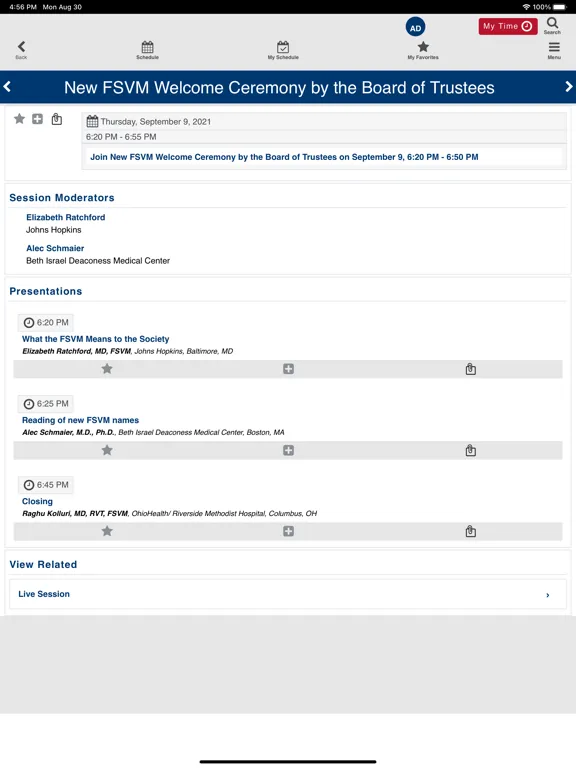The image size is (576, 768).
Task: Go back using the Back arrow
Action: coord(21,49)
